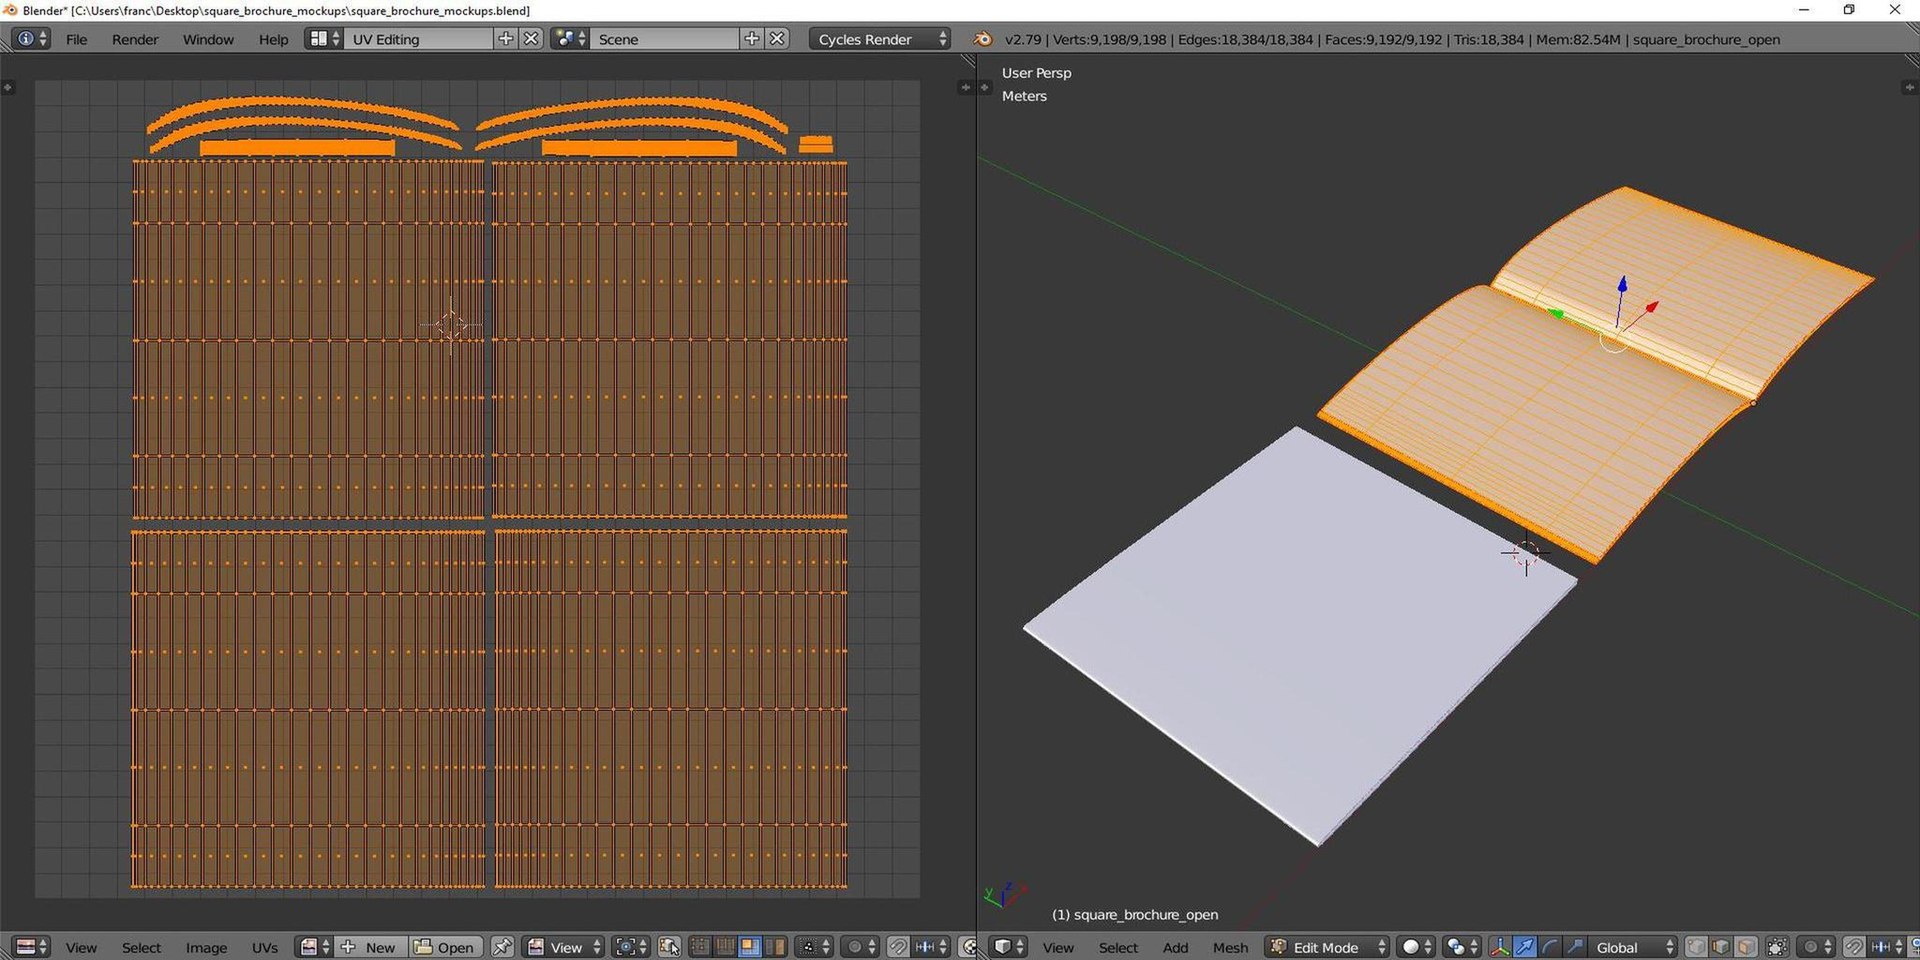Open the UVs menu
This screenshot has height=960, width=1920.
point(265,947)
